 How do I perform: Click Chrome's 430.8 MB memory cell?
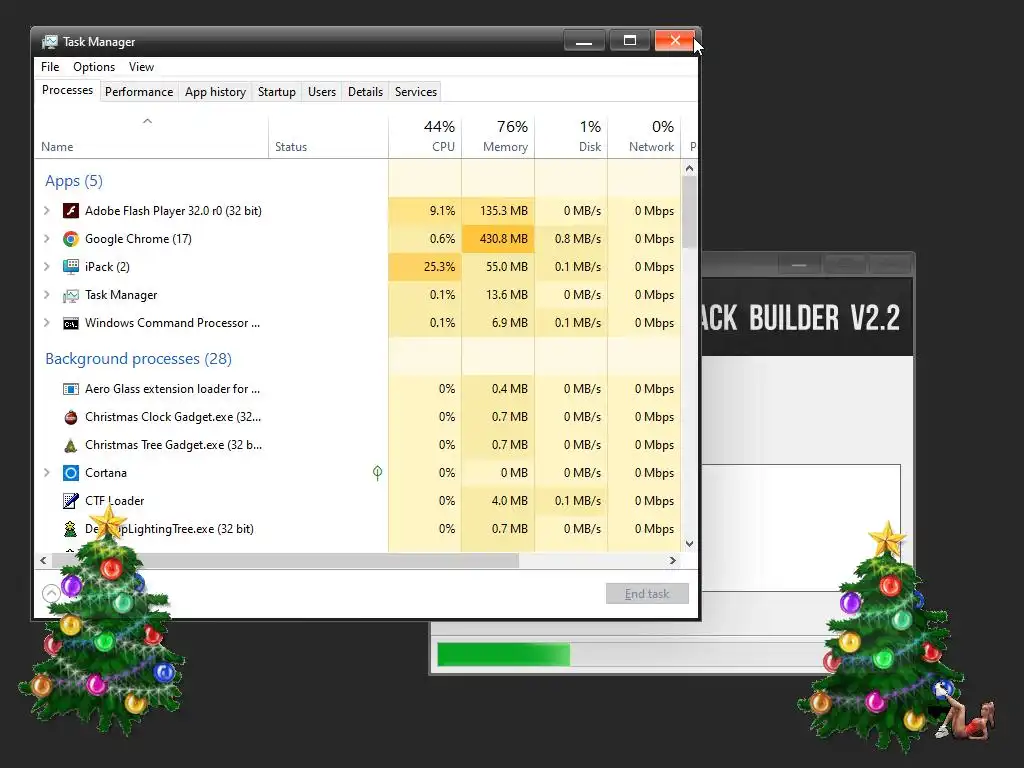coord(498,239)
